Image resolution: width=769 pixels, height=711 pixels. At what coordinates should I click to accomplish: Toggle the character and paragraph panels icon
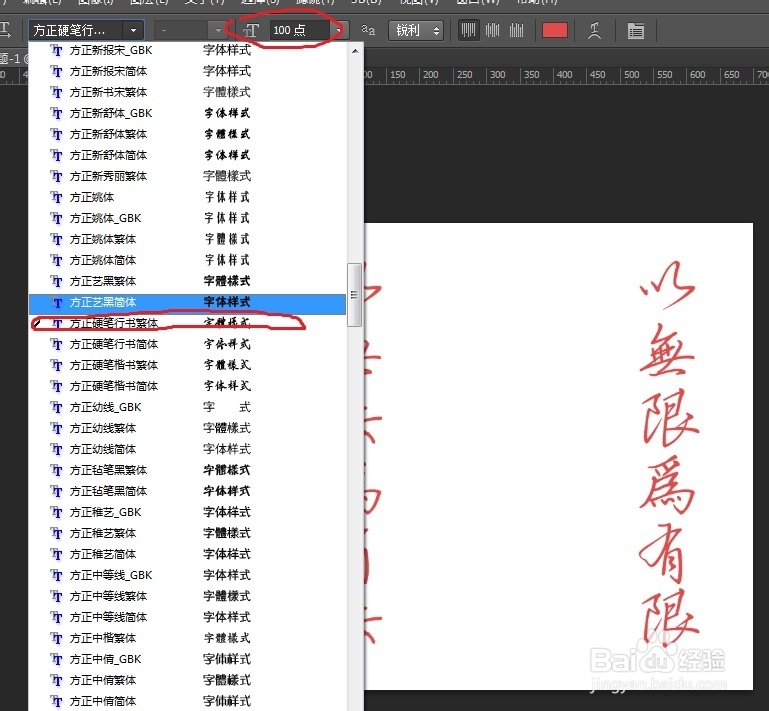636,30
